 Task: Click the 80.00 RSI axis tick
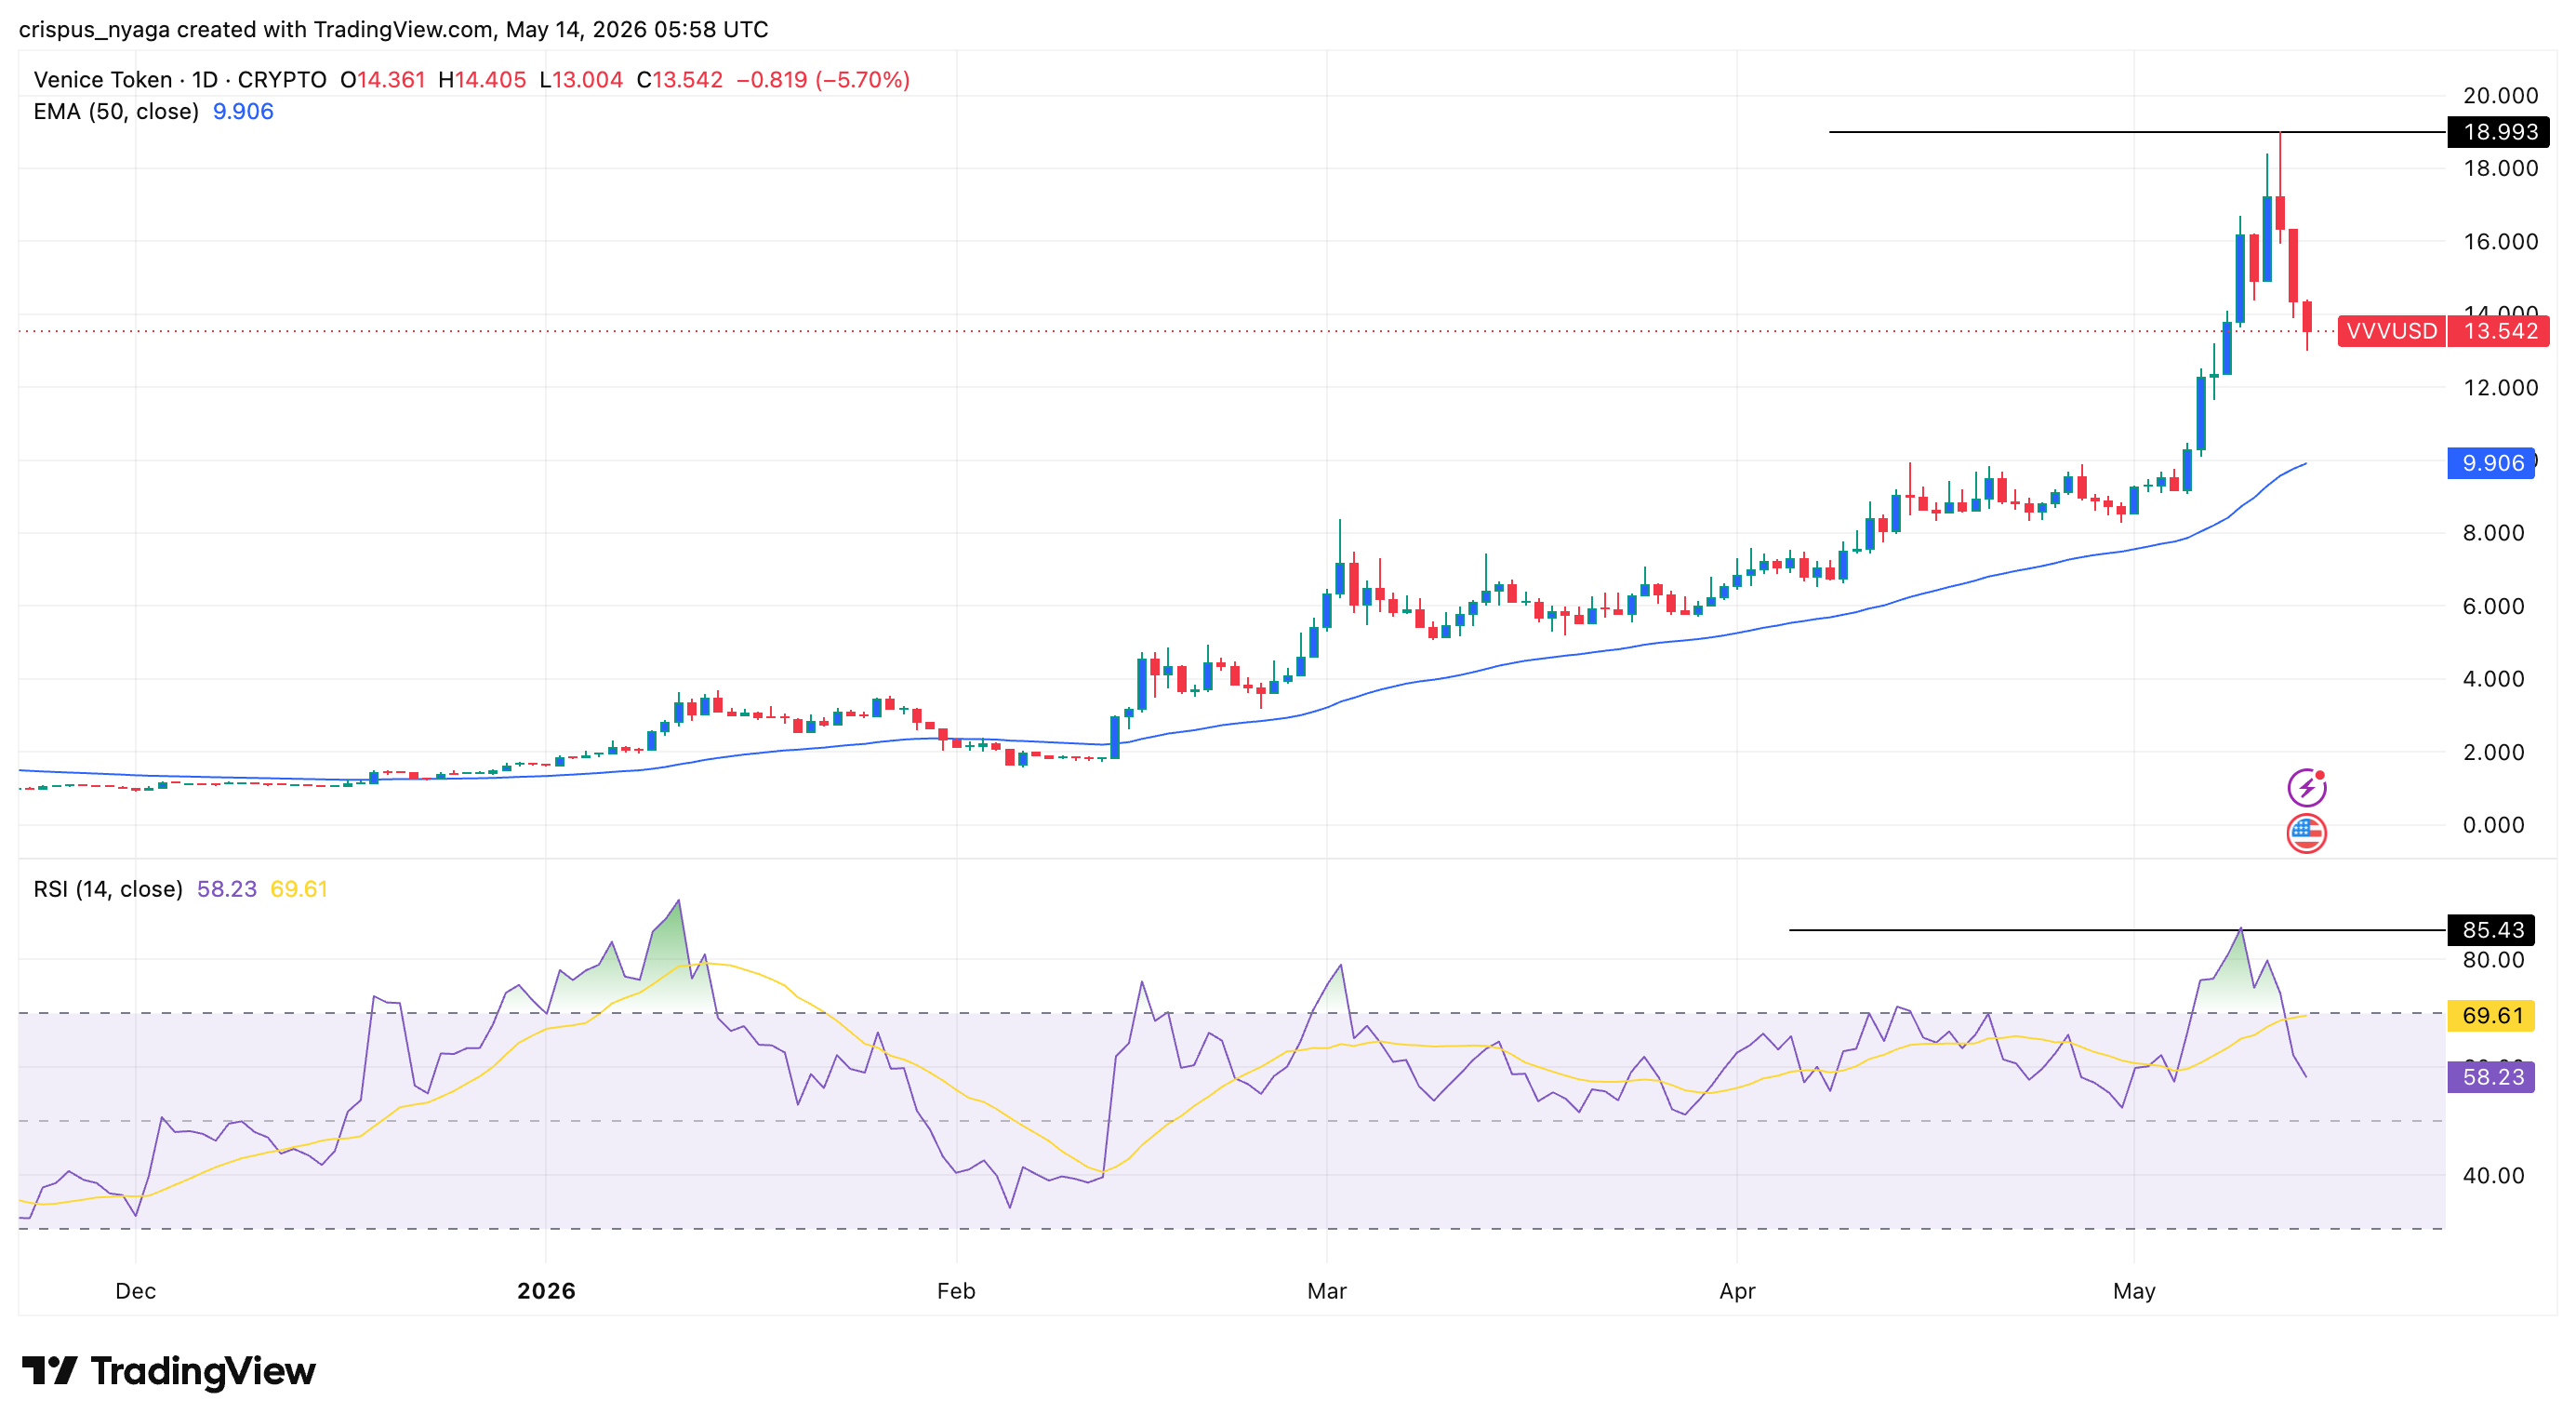pos(2493,960)
